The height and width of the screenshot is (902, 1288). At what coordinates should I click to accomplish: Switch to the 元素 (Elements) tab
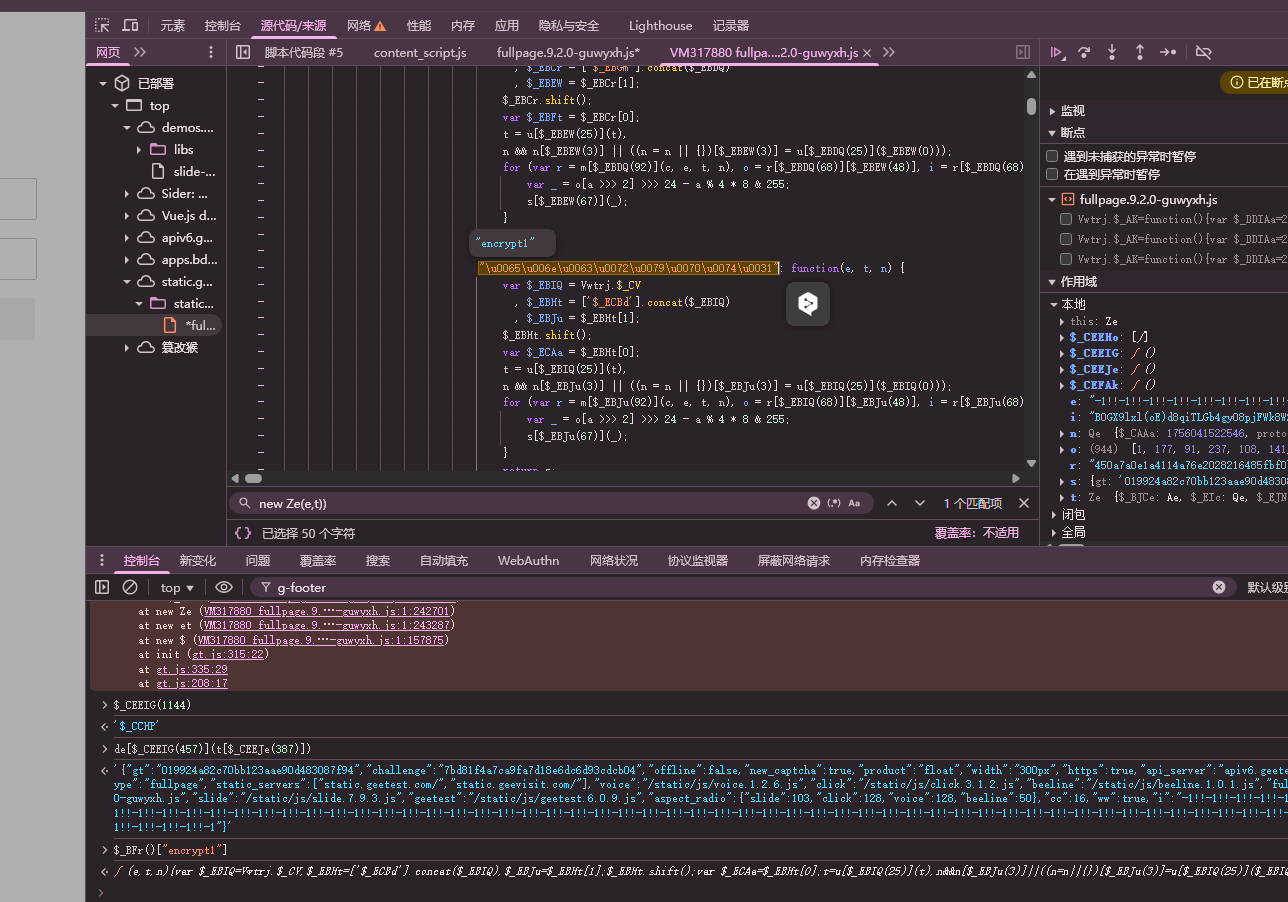(173, 25)
